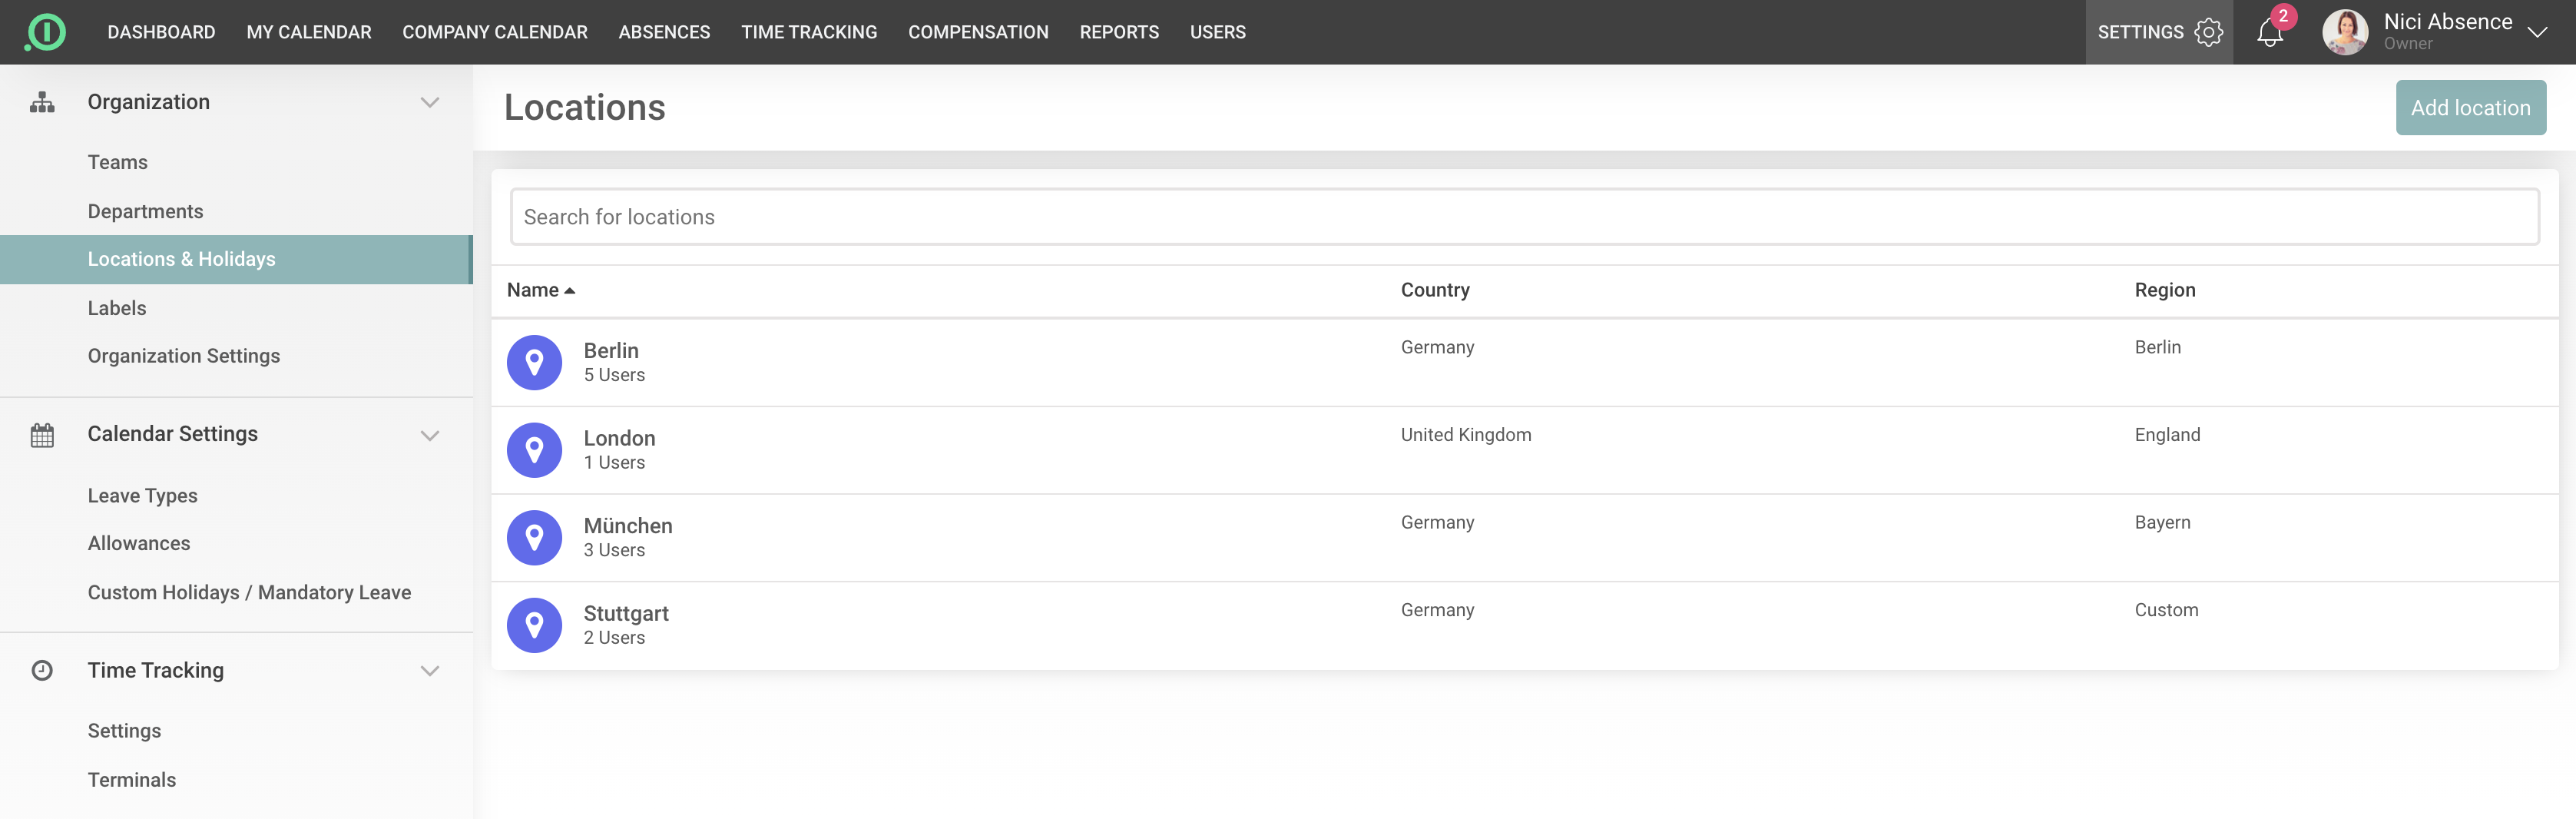The height and width of the screenshot is (819, 2576).
Task: Click the Calendar Settings calendar icon
Action: 42,435
